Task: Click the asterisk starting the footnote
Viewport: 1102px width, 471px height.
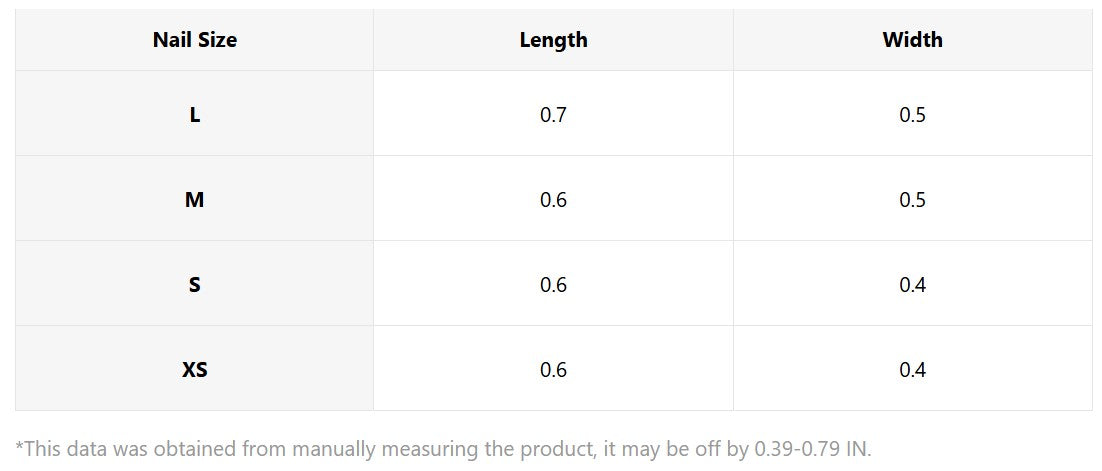Action: (x=20, y=446)
